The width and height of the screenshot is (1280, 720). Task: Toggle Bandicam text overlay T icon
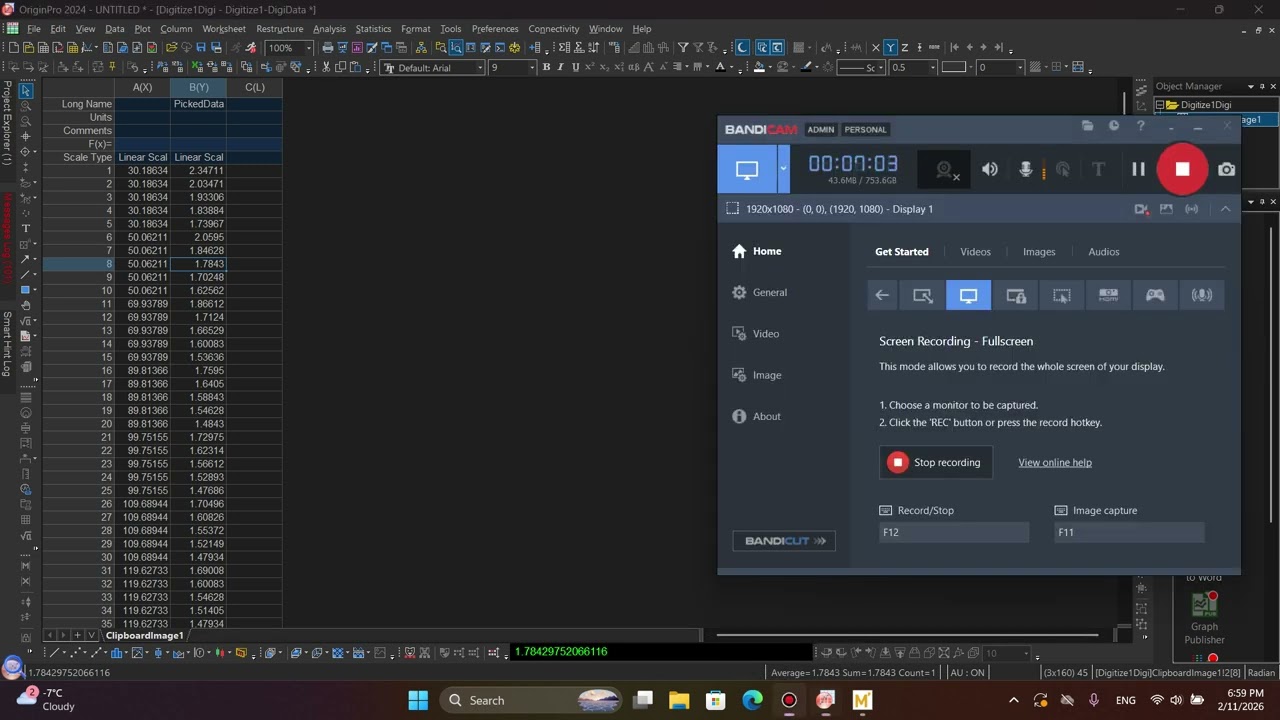click(x=1098, y=170)
